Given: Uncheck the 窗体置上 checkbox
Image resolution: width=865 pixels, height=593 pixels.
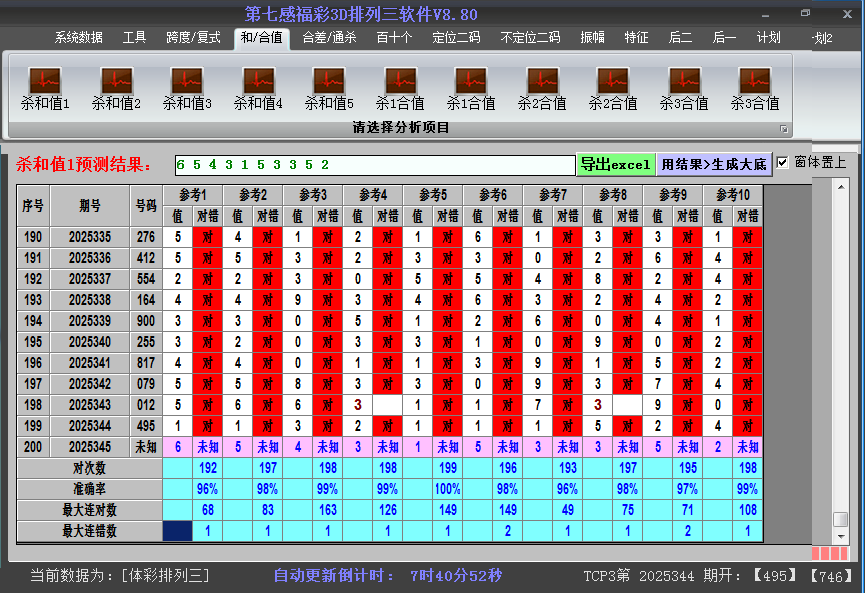Looking at the screenshot, I should point(783,162).
